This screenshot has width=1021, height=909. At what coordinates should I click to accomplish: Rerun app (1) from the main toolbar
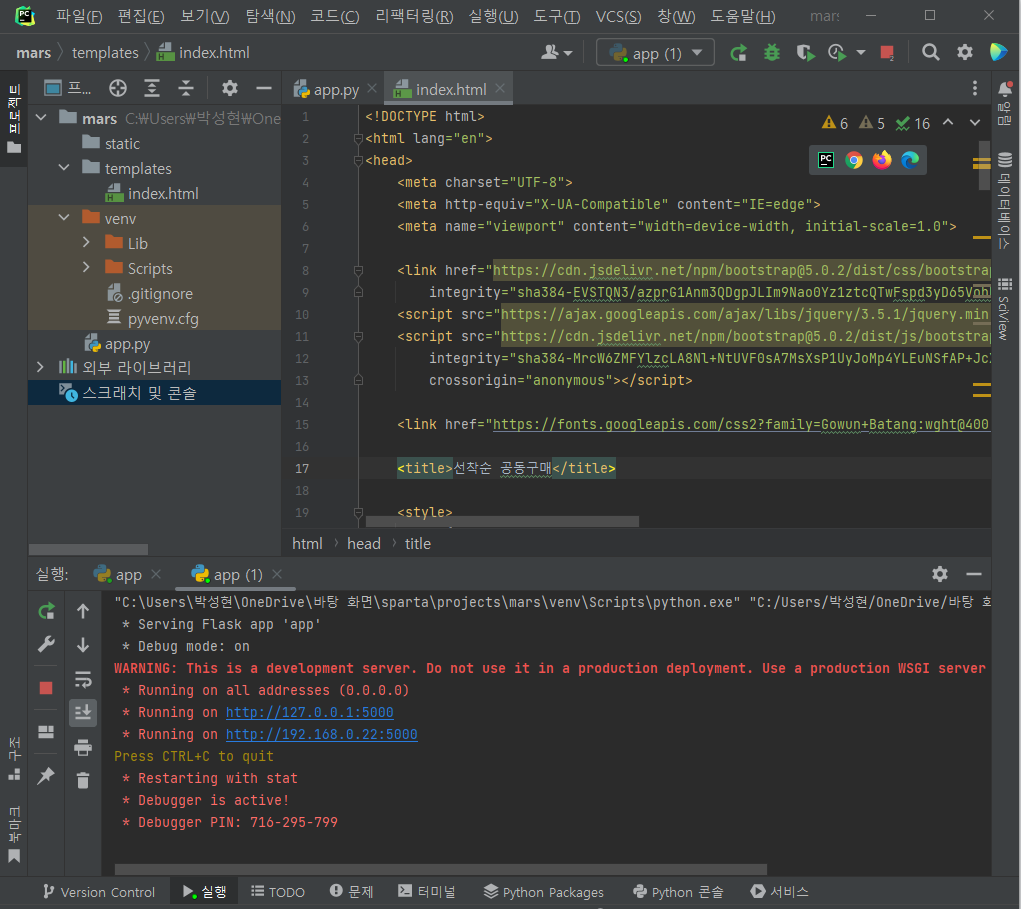738,53
